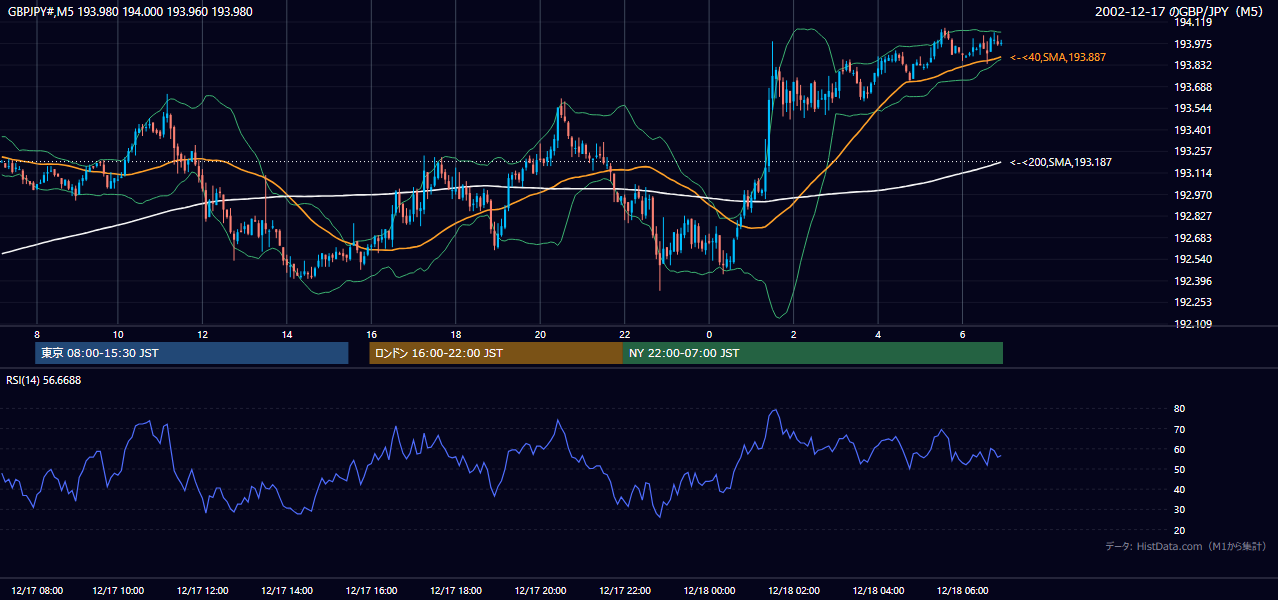Click hour marker 16 under the price chart
1278x600 pixels.
point(371,334)
